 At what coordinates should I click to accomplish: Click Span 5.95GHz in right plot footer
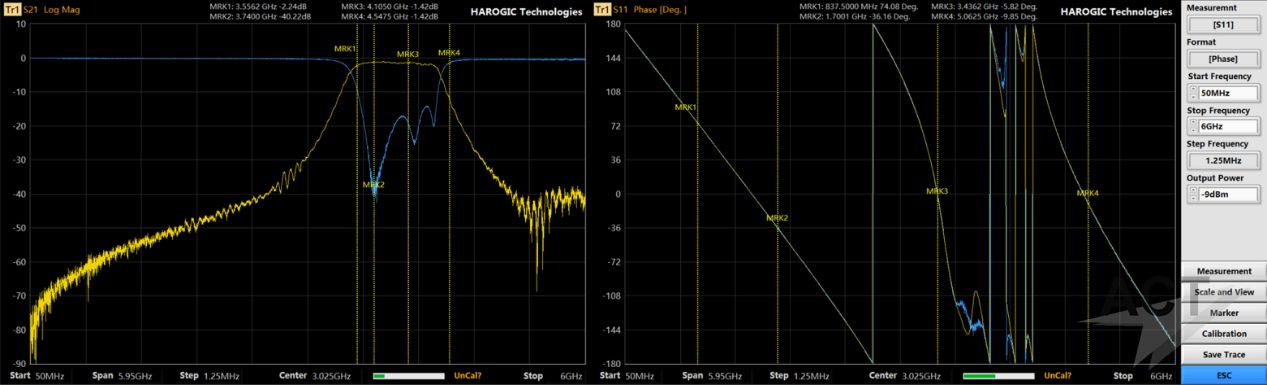[711, 376]
